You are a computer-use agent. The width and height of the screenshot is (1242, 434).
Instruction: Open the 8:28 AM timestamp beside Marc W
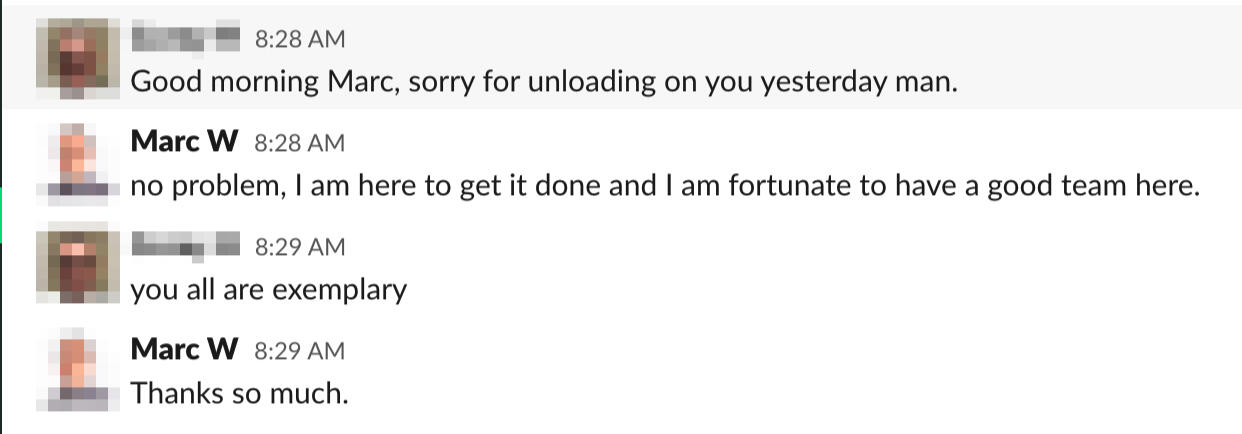[300, 144]
